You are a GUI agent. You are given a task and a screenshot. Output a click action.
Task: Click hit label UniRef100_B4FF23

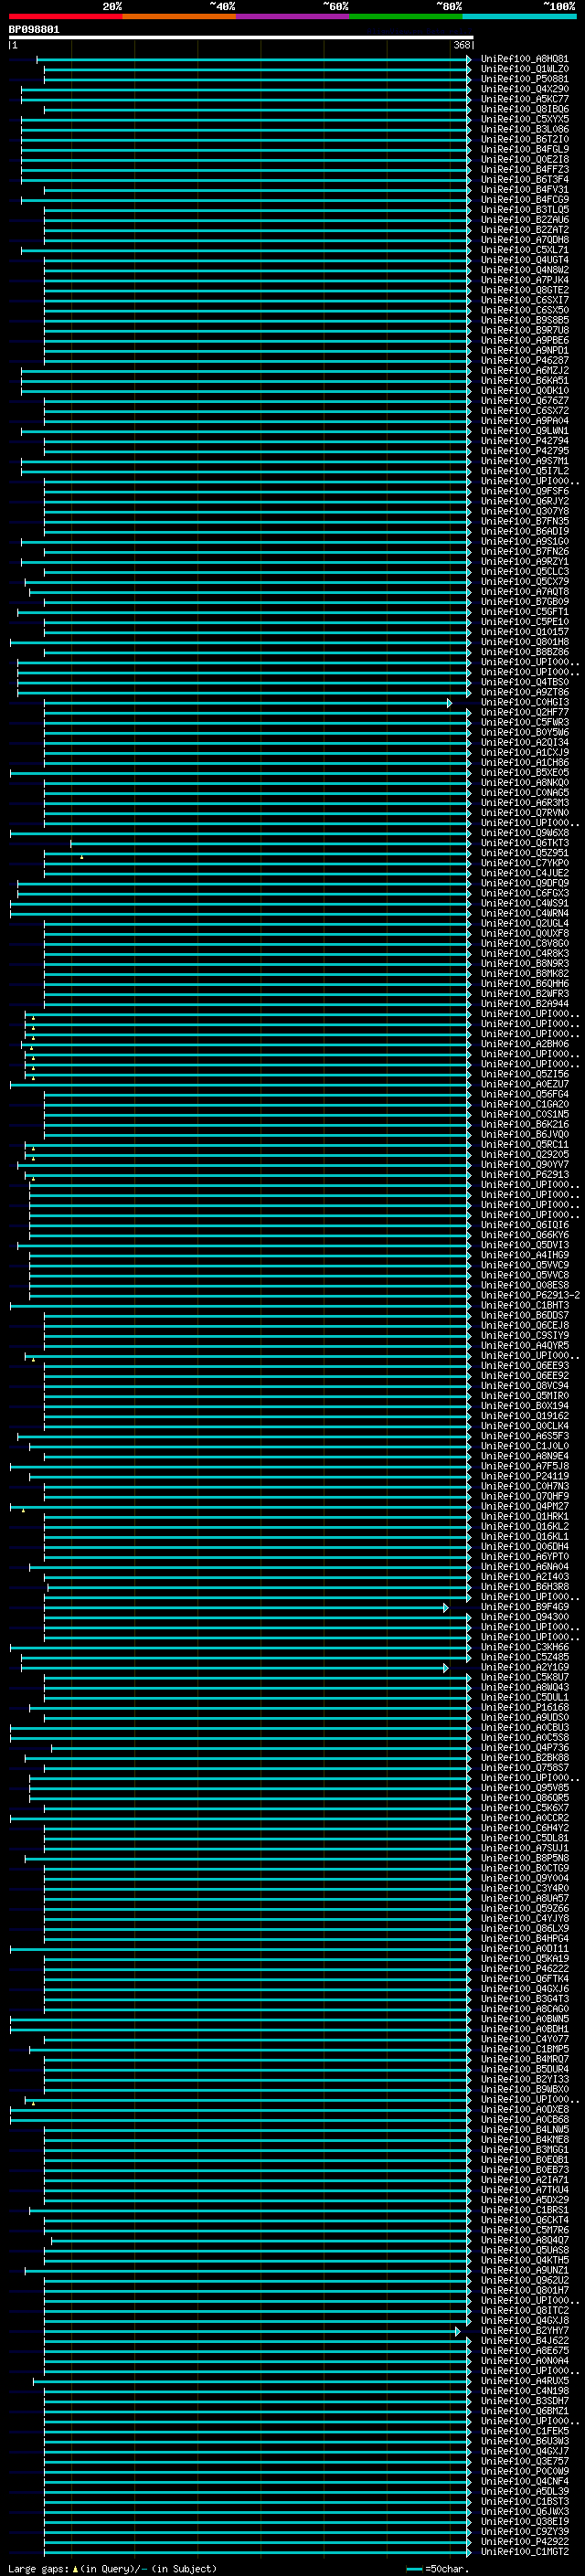(524, 169)
